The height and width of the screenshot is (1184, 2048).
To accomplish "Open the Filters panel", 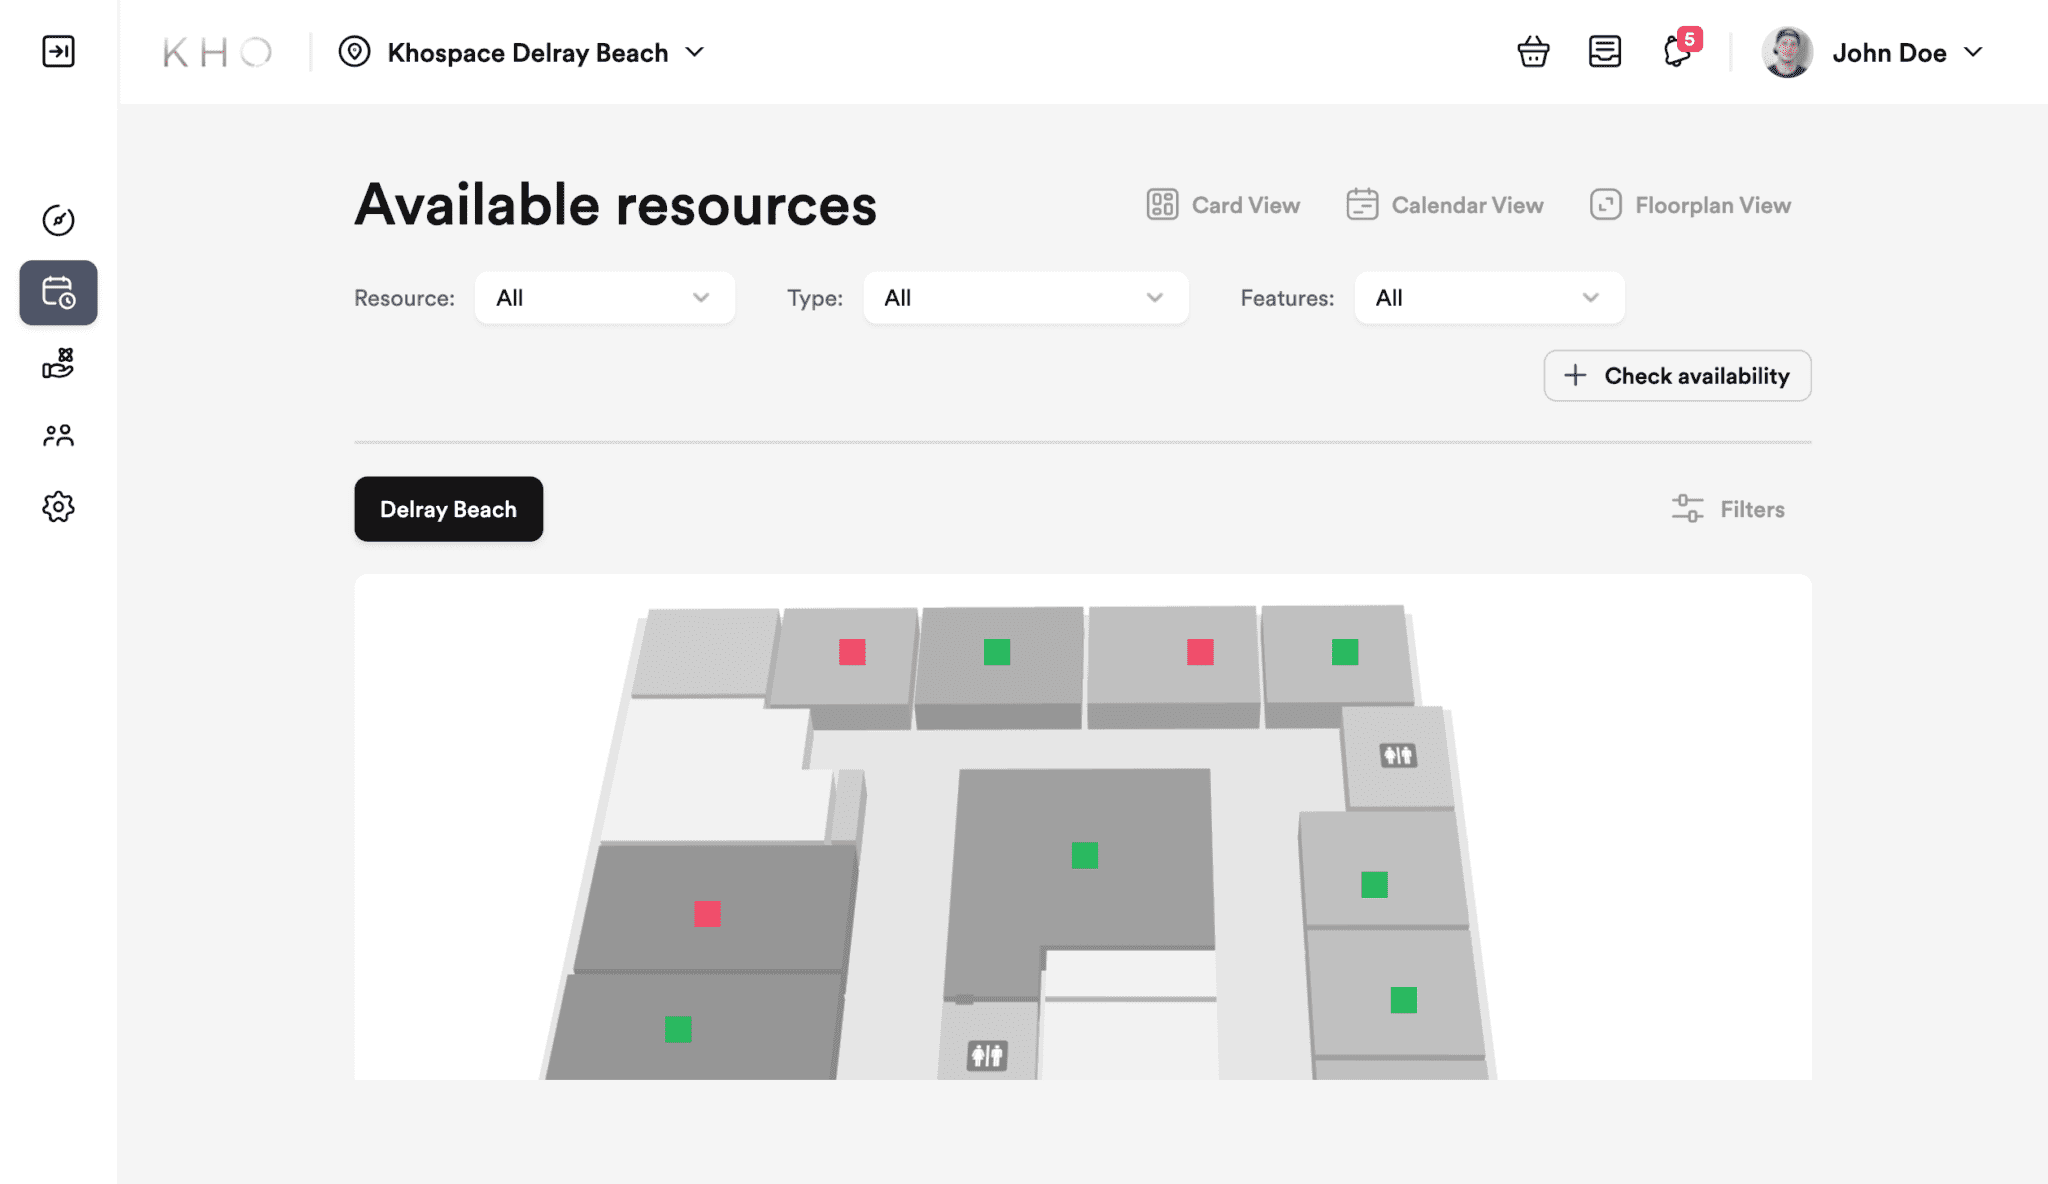I will [1728, 509].
